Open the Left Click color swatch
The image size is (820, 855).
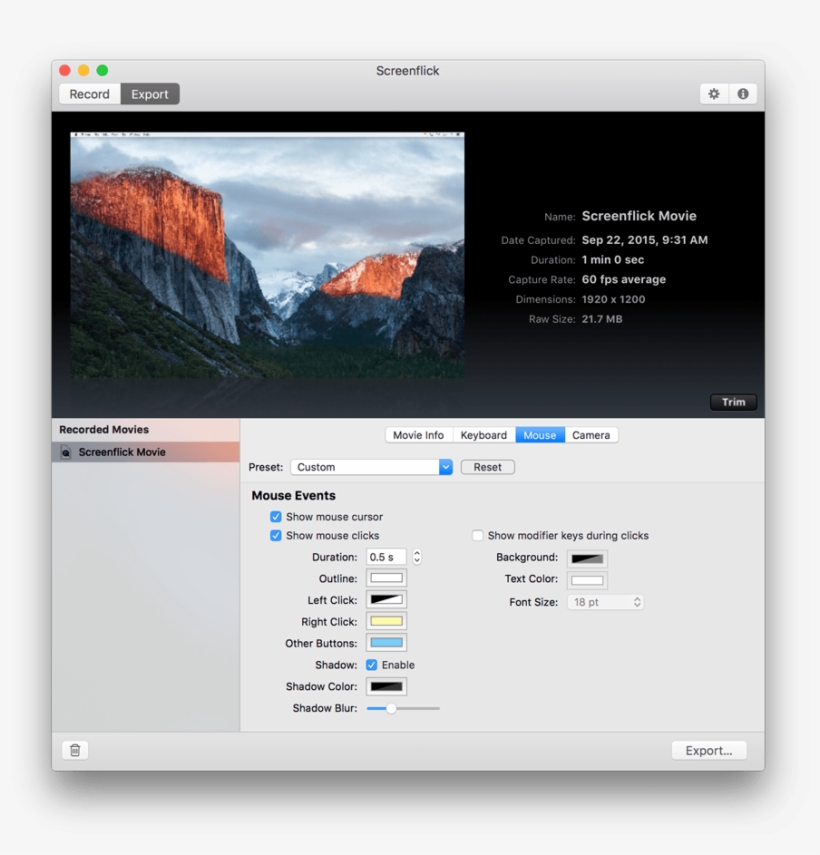click(388, 599)
